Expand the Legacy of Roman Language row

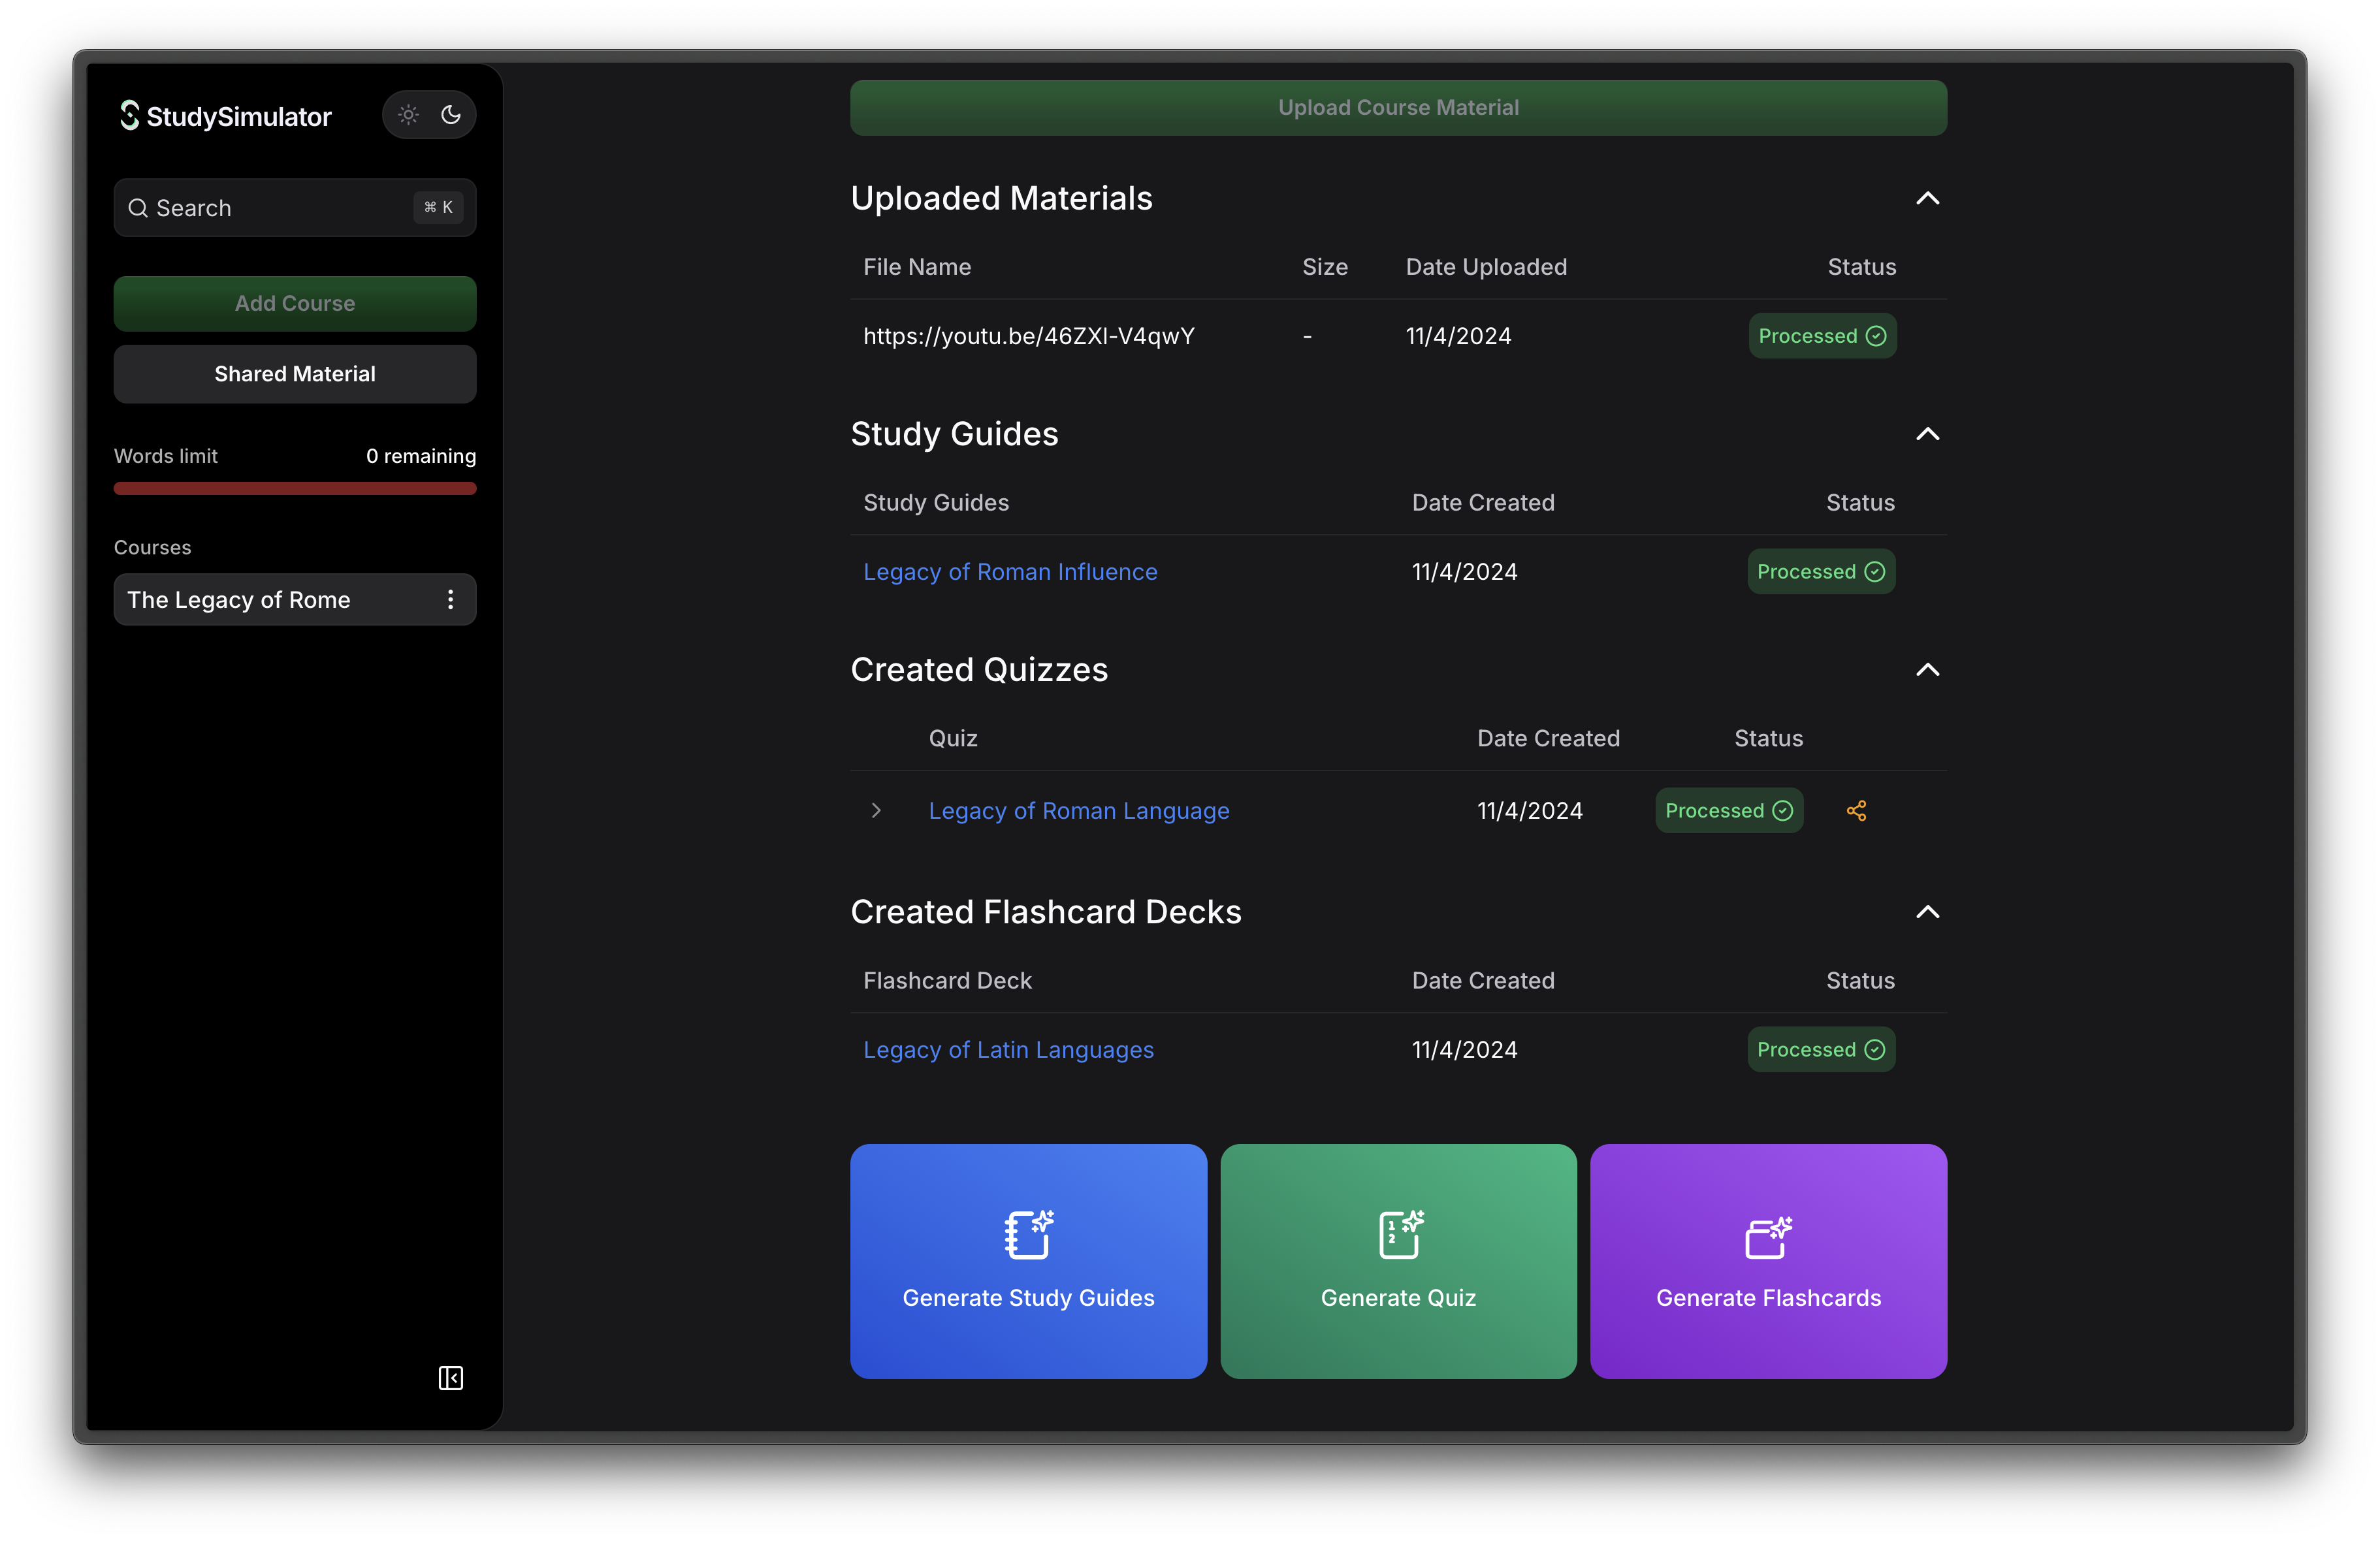coord(876,811)
